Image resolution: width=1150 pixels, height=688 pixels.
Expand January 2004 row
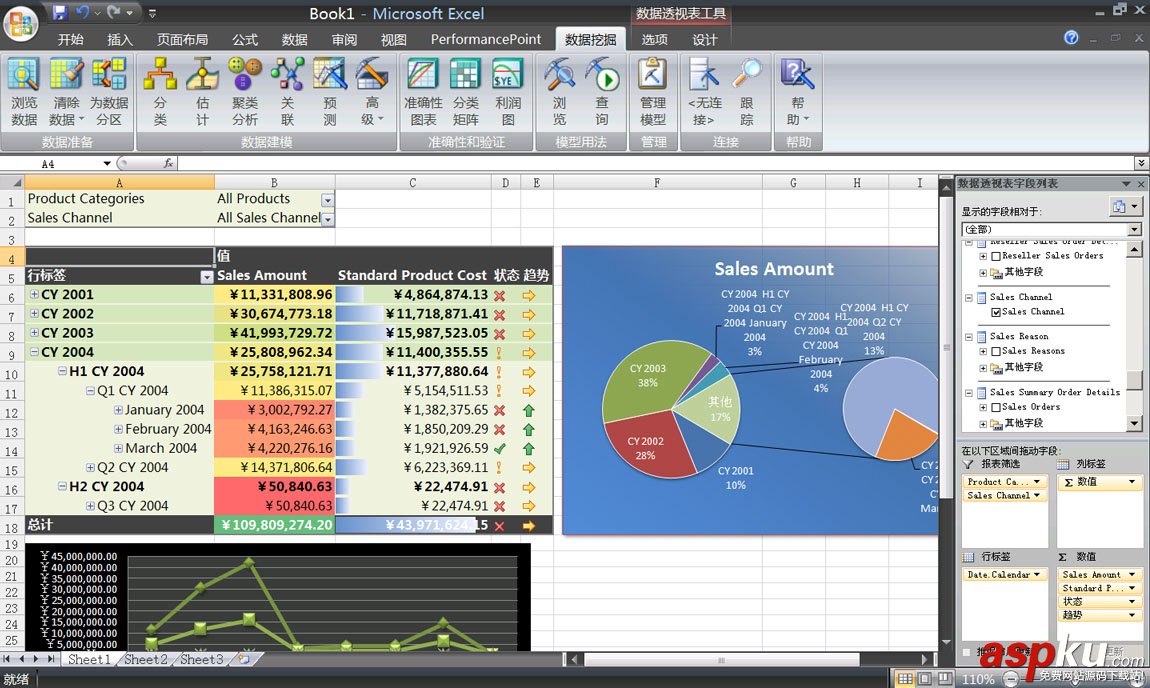pyautogui.click(x=118, y=409)
